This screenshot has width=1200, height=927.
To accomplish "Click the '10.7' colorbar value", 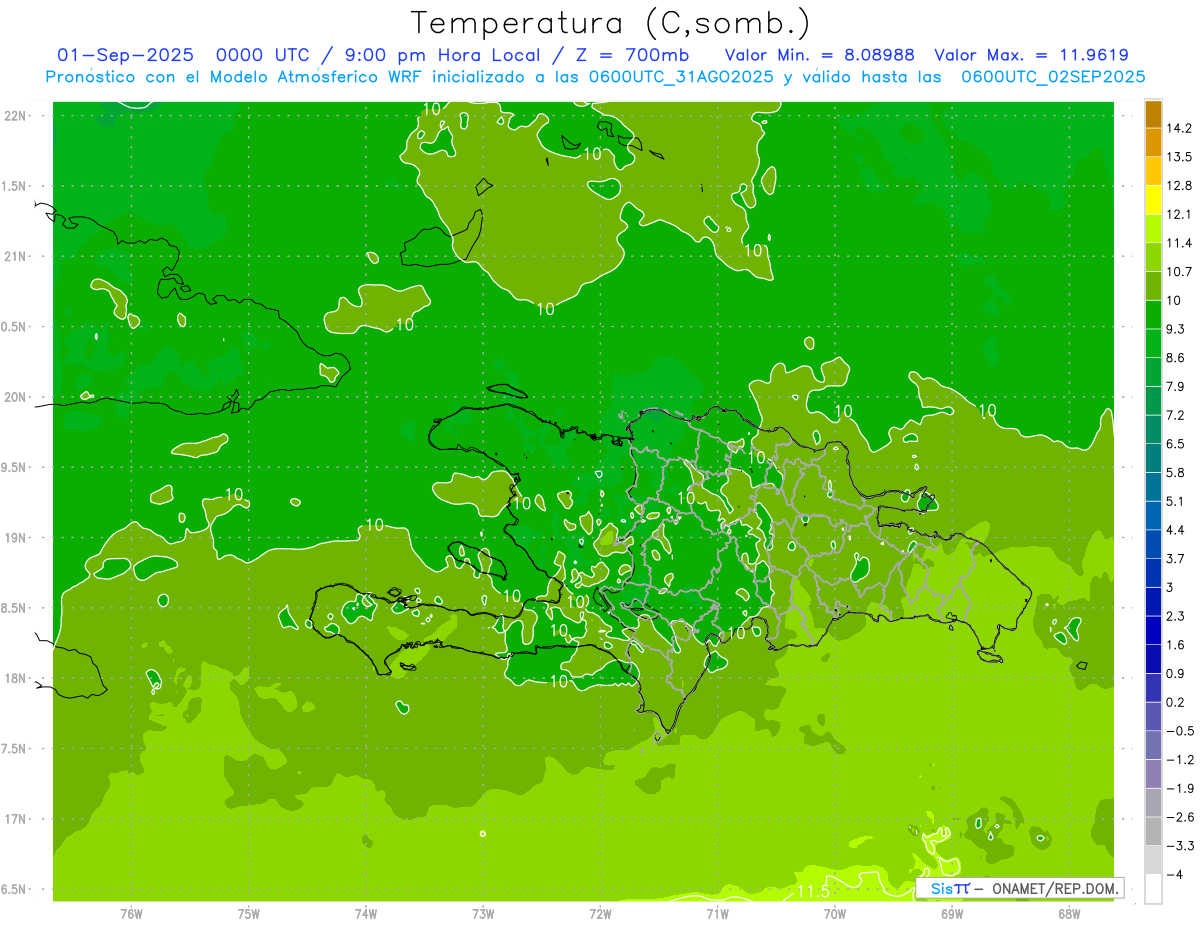I will point(1178,272).
